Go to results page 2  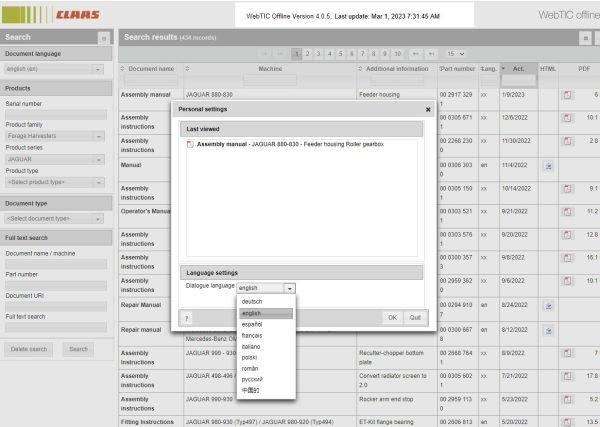307,54
